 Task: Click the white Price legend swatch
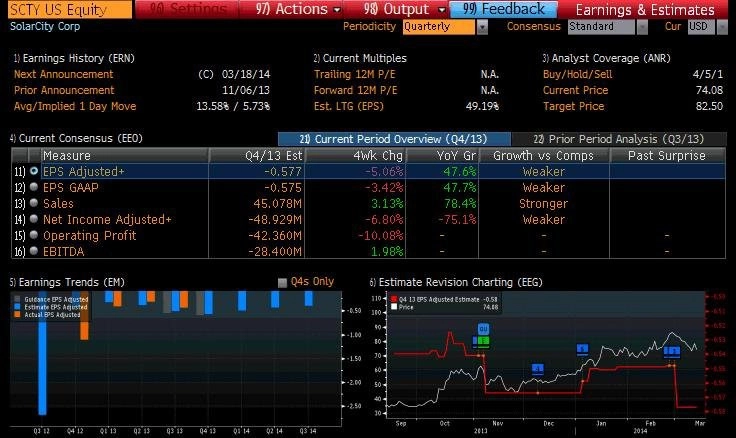[394, 307]
